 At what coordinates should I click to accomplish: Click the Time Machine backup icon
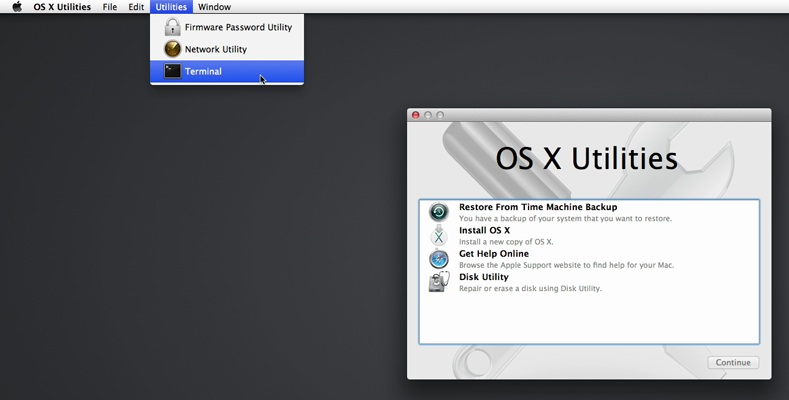click(439, 212)
